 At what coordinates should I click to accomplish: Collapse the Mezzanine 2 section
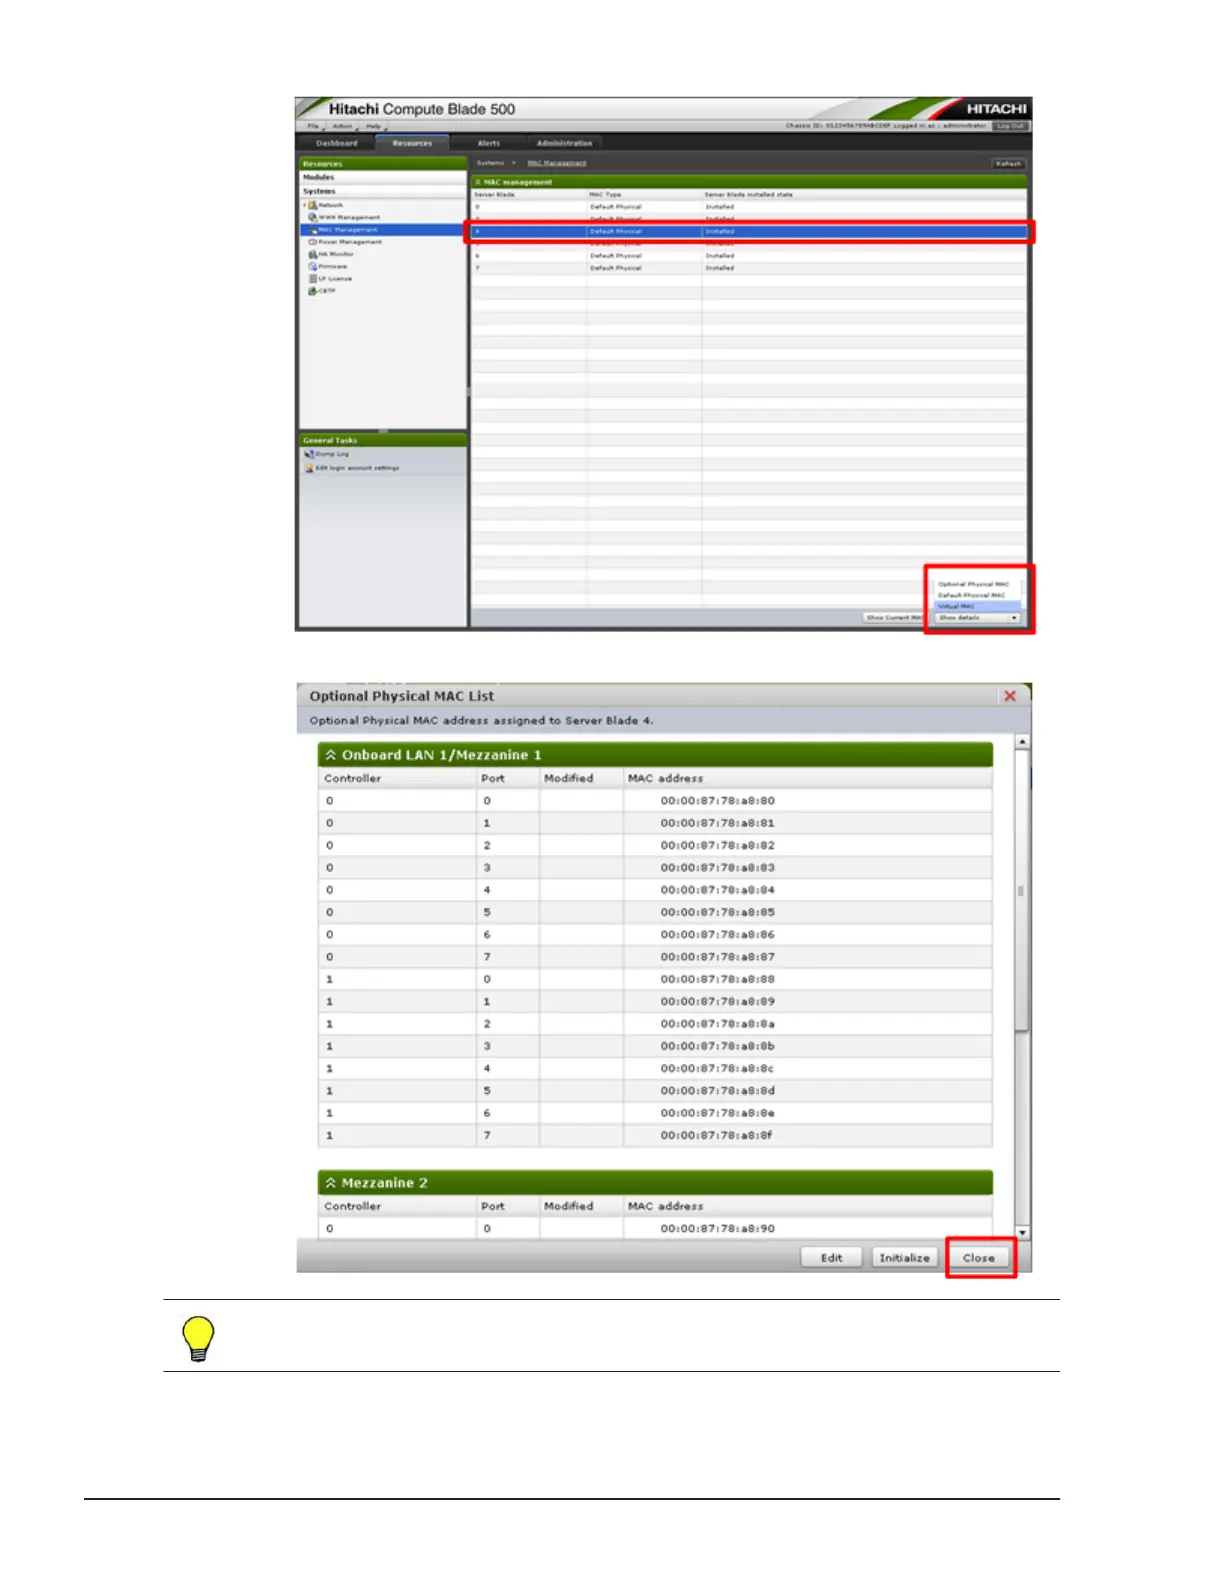(331, 1183)
